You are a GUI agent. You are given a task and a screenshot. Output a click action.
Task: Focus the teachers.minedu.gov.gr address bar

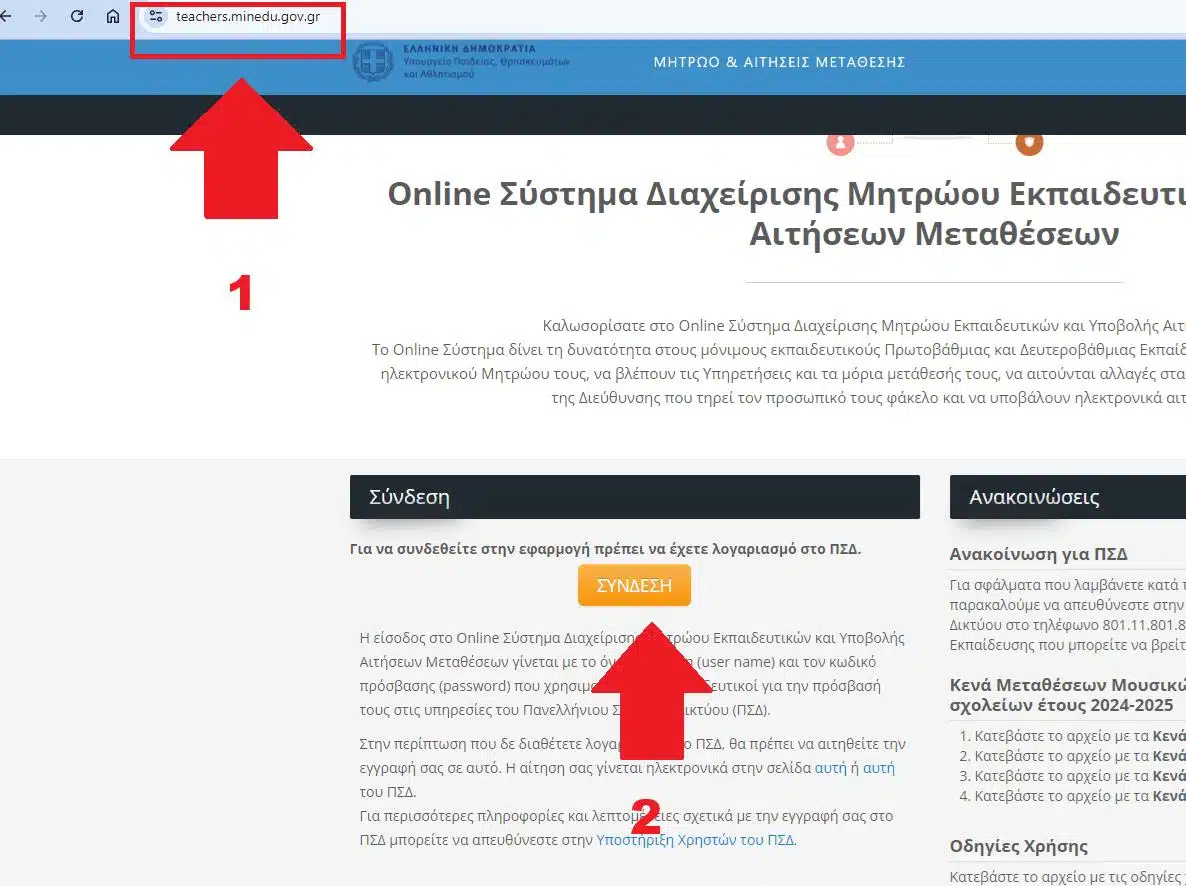coord(247,17)
